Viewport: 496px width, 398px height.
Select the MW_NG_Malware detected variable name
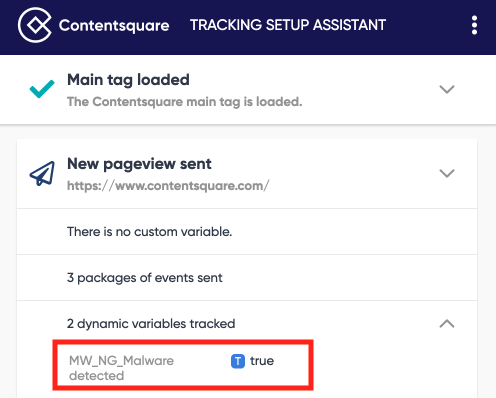coord(121,368)
